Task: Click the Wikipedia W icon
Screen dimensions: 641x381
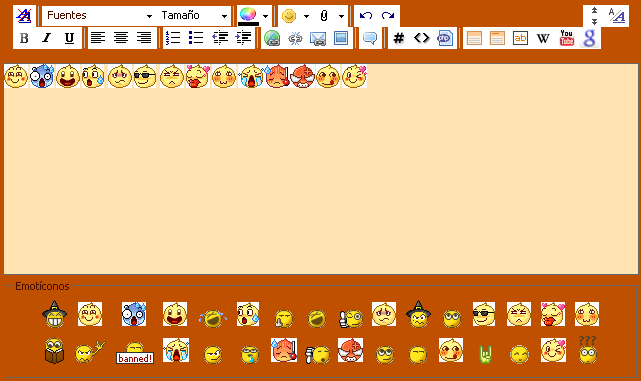Action: click(x=543, y=39)
